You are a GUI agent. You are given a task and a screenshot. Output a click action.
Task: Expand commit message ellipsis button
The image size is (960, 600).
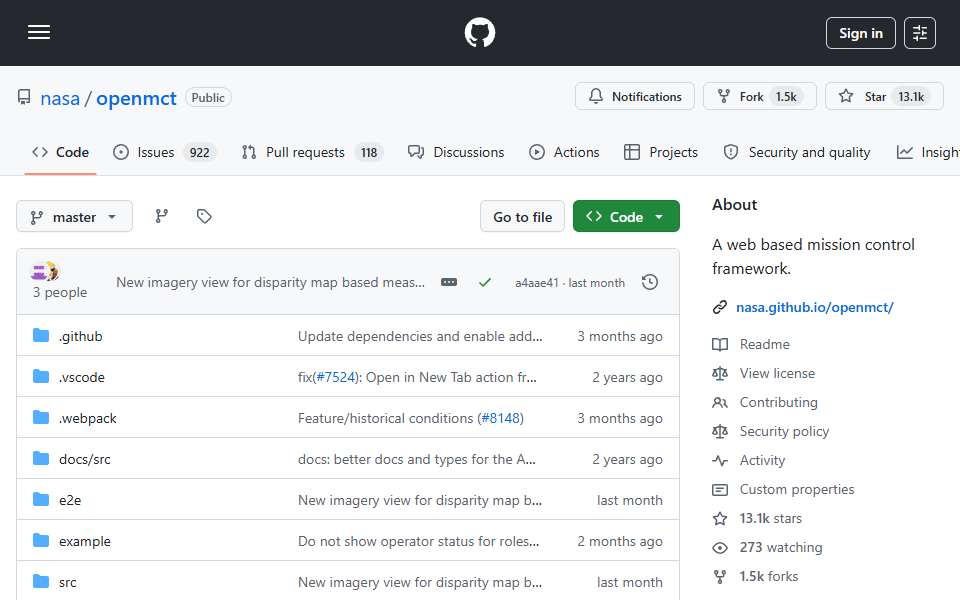[x=449, y=282]
